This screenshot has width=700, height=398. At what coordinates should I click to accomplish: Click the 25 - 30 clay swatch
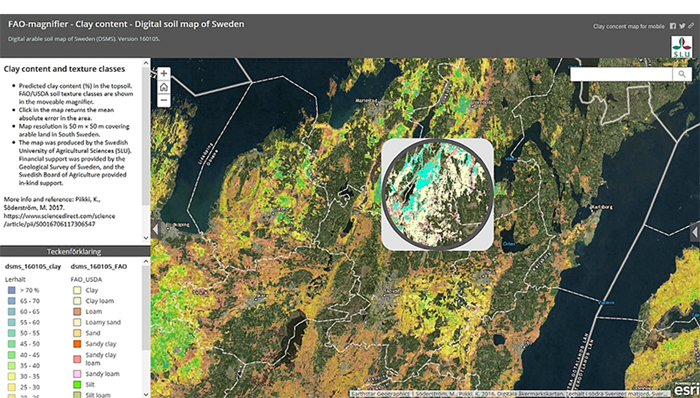(x=12, y=387)
